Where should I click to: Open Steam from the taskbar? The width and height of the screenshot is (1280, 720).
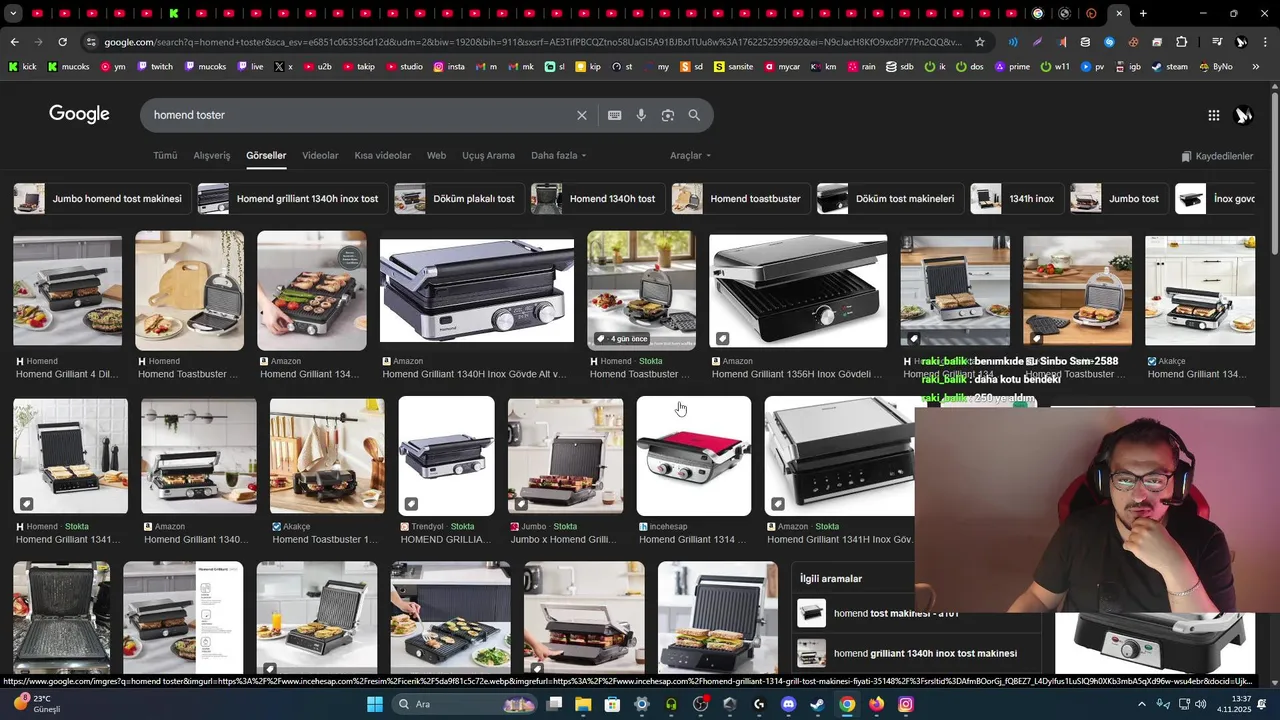point(817,704)
